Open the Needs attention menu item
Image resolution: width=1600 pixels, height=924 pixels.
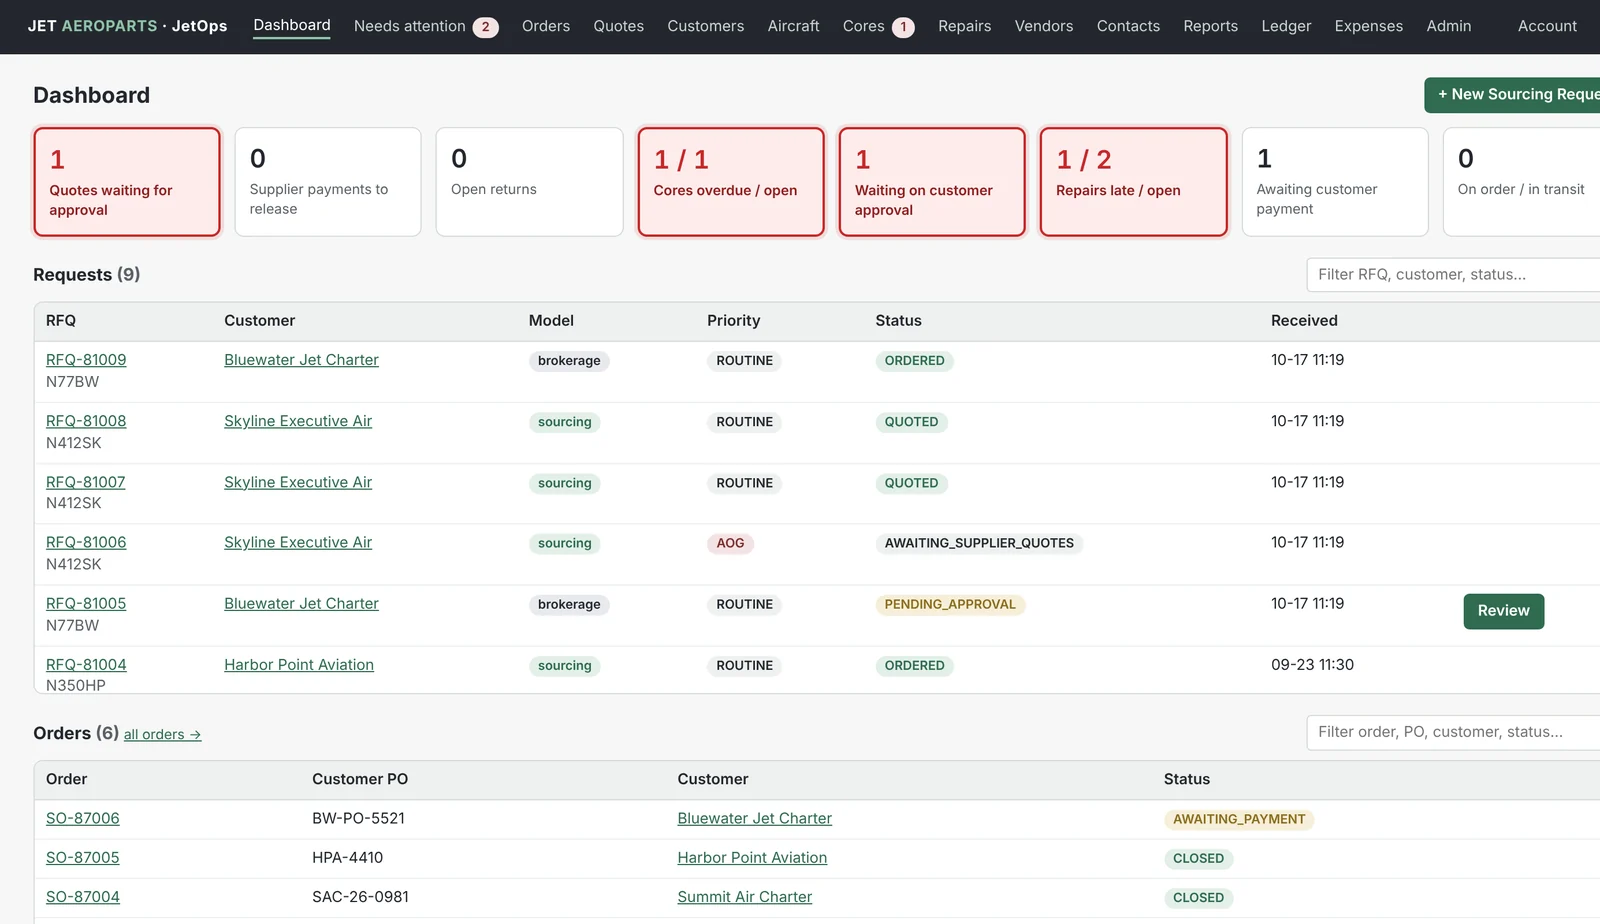pos(425,26)
